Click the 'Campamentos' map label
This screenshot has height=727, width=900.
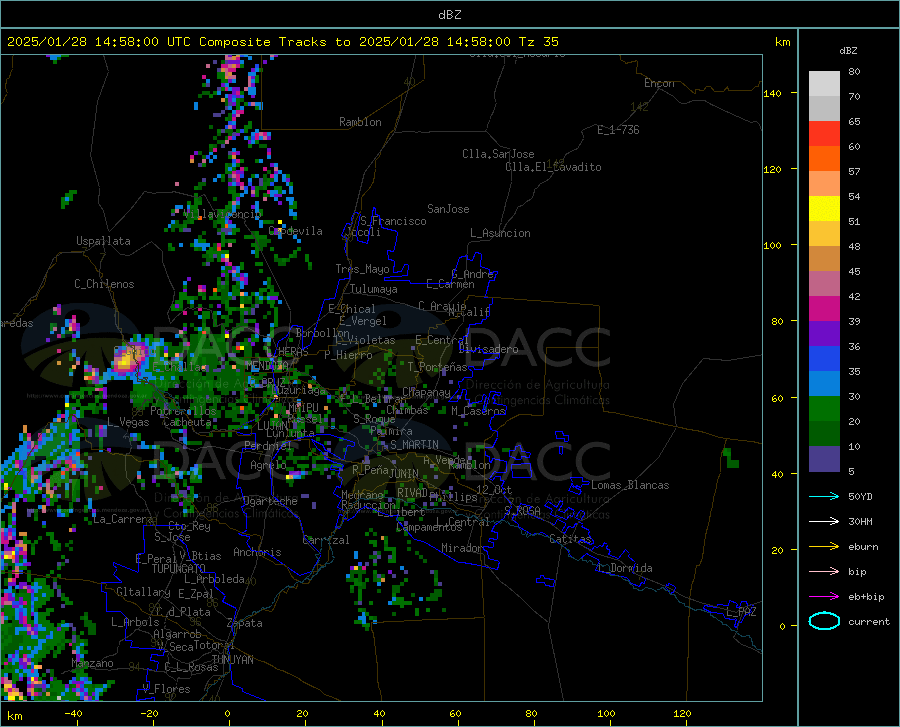pyautogui.click(x=429, y=526)
